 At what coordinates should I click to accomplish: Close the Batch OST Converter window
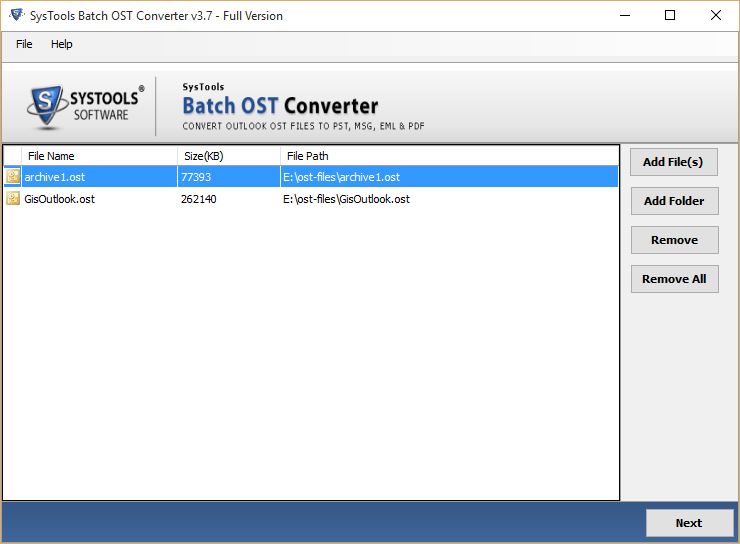click(715, 16)
